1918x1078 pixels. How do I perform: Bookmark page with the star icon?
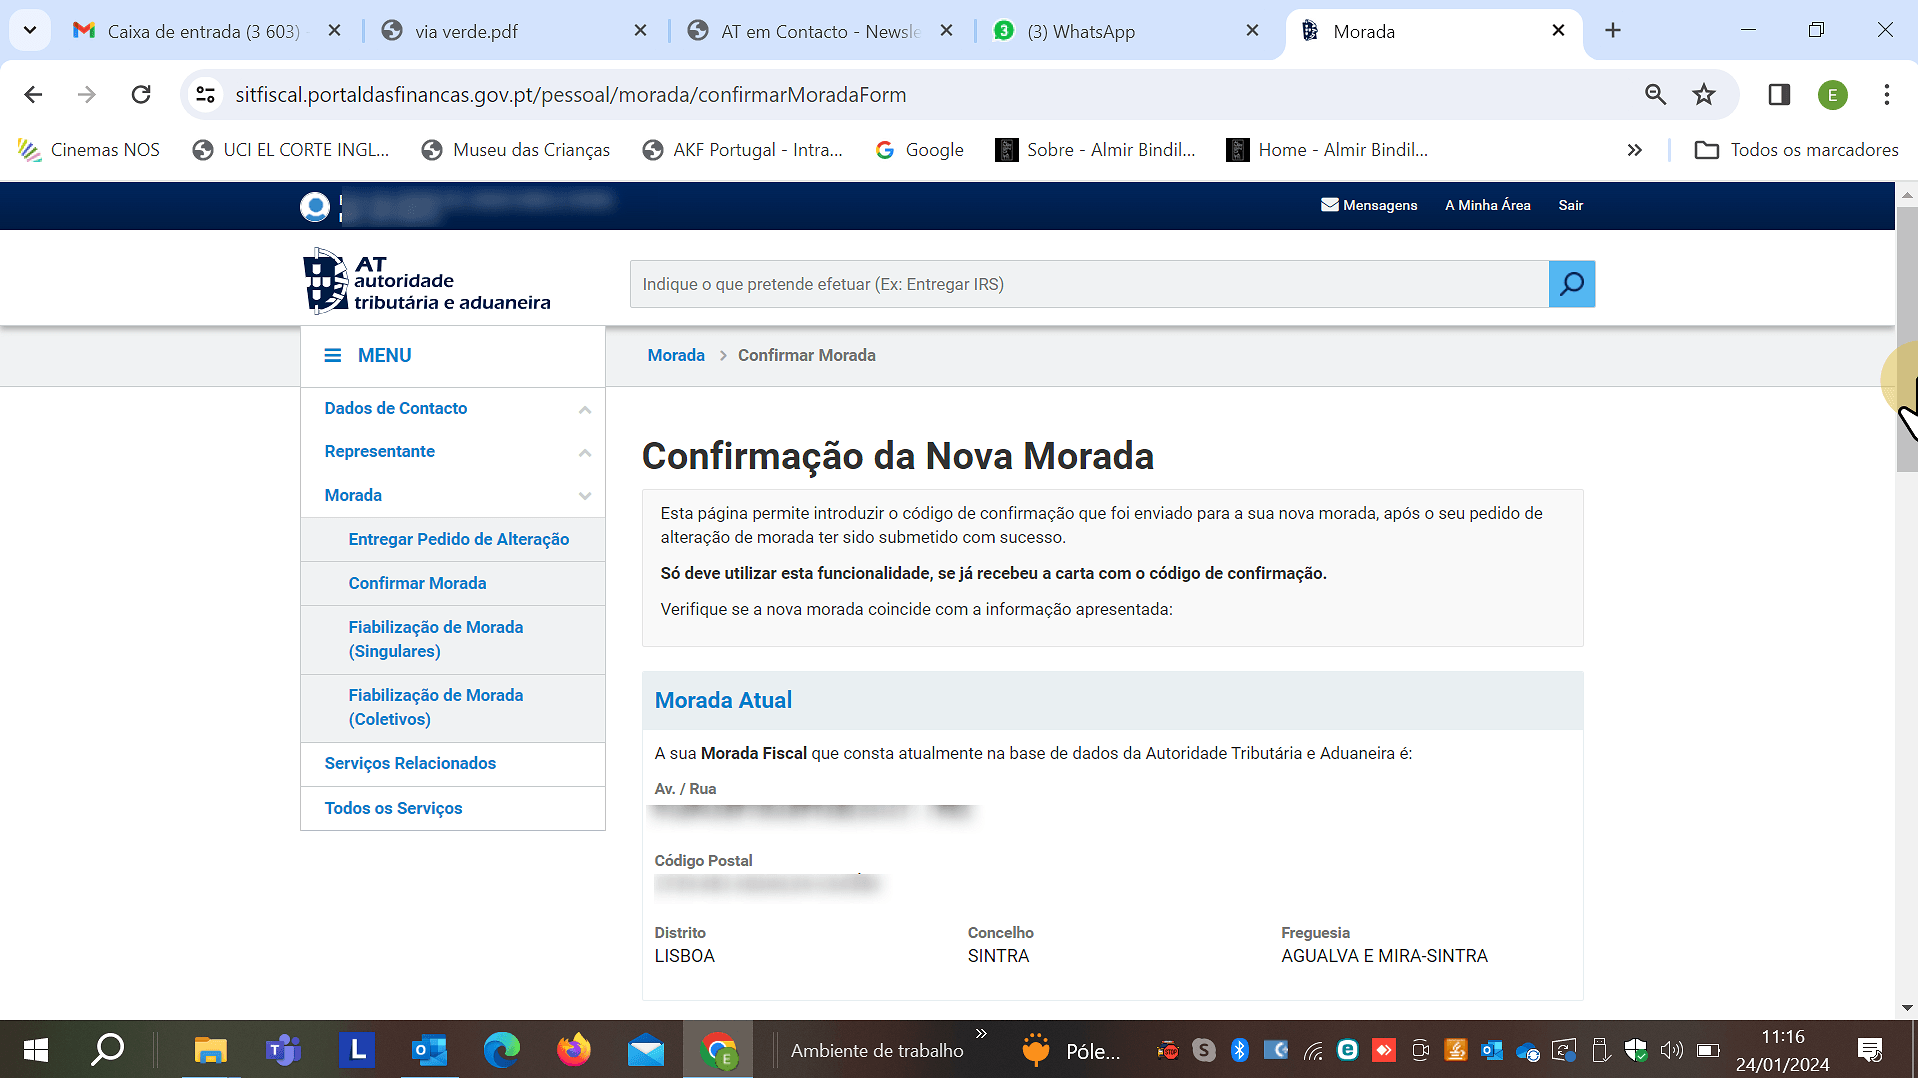[x=1703, y=94]
